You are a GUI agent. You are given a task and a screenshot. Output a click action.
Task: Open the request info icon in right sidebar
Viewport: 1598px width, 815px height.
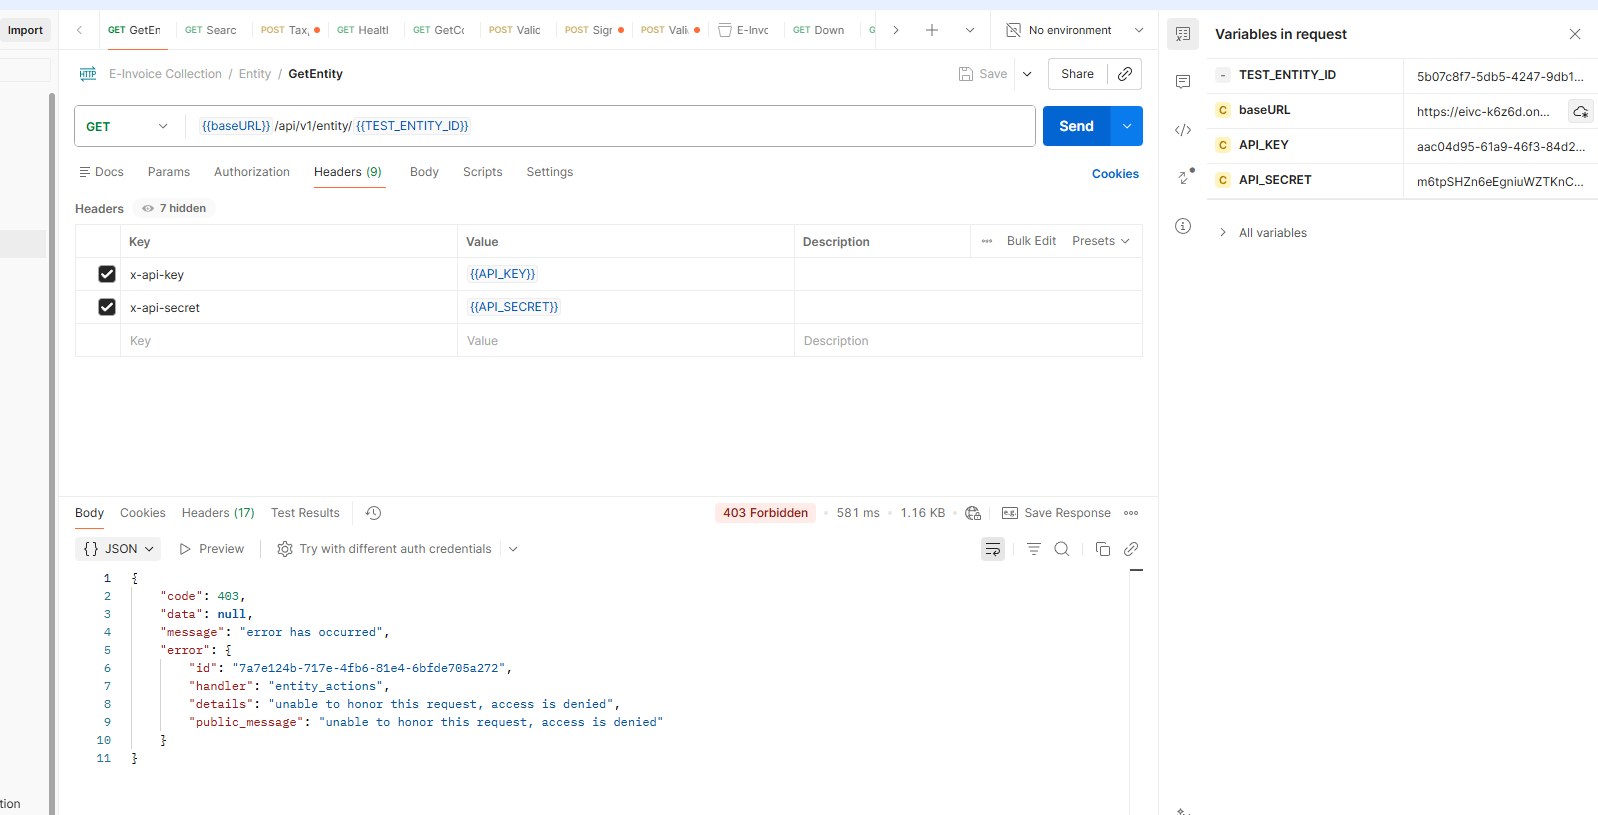[x=1183, y=226]
